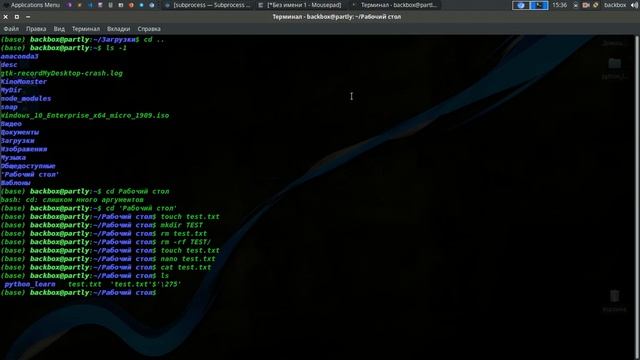Click the 'Видео' directory entry

[11, 124]
